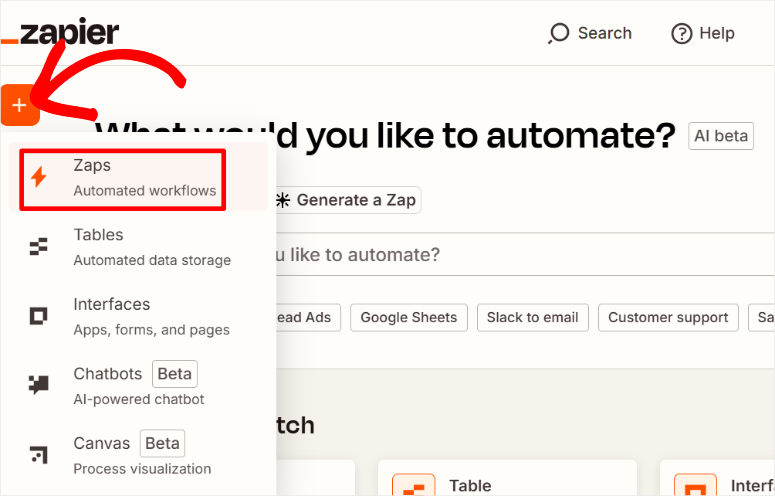The width and height of the screenshot is (775, 496).
Task: Select Canvas Process visualization entry
Action: pyautogui.click(x=138, y=455)
